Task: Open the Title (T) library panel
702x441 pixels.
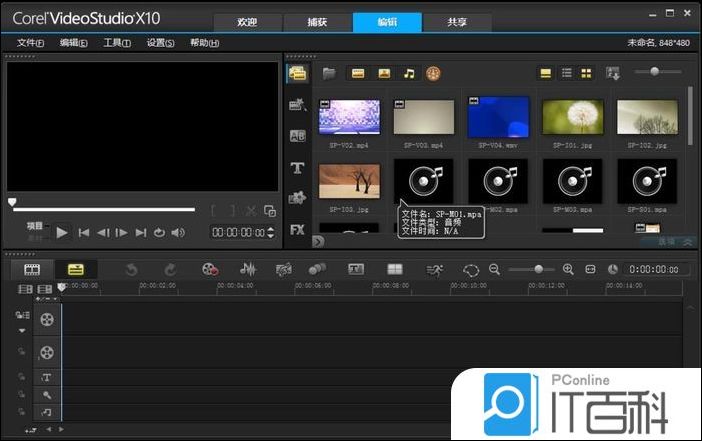Action: (297, 167)
